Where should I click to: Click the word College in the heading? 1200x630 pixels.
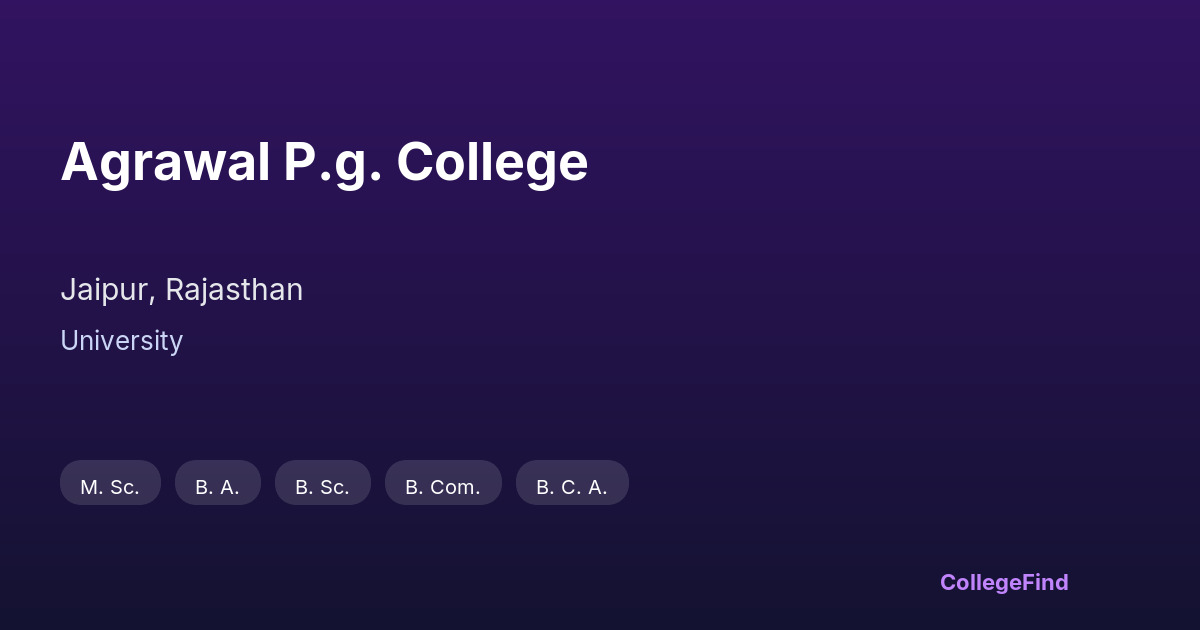[492, 162]
